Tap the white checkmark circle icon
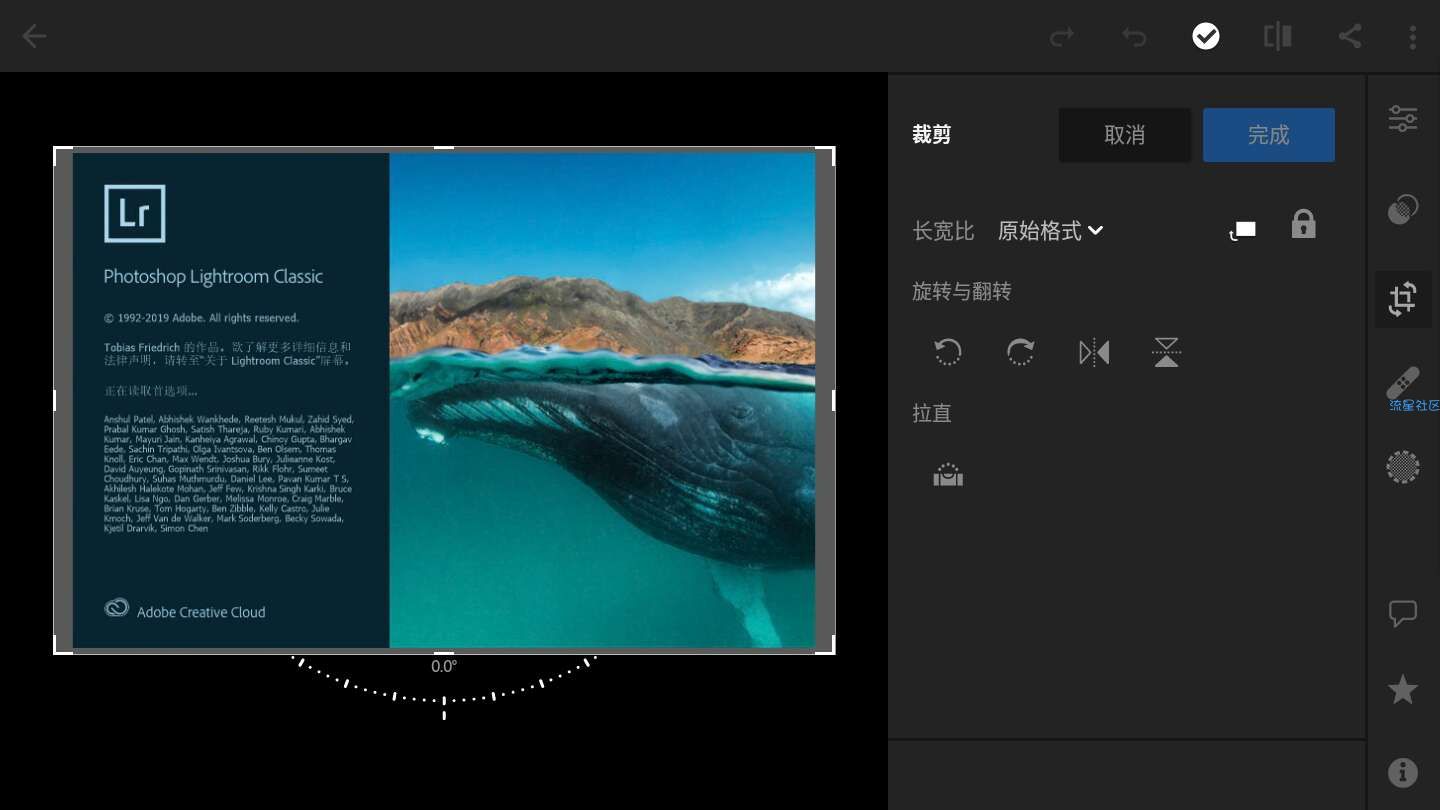Image resolution: width=1440 pixels, height=810 pixels. pyautogui.click(x=1206, y=37)
